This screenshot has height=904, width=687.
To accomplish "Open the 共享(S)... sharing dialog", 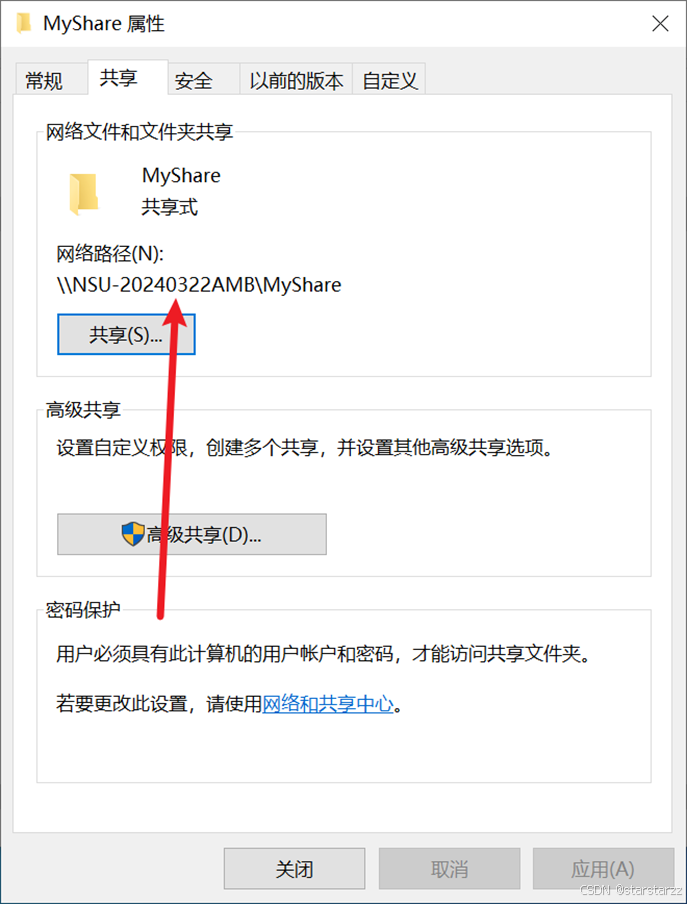I will (126, 334).
